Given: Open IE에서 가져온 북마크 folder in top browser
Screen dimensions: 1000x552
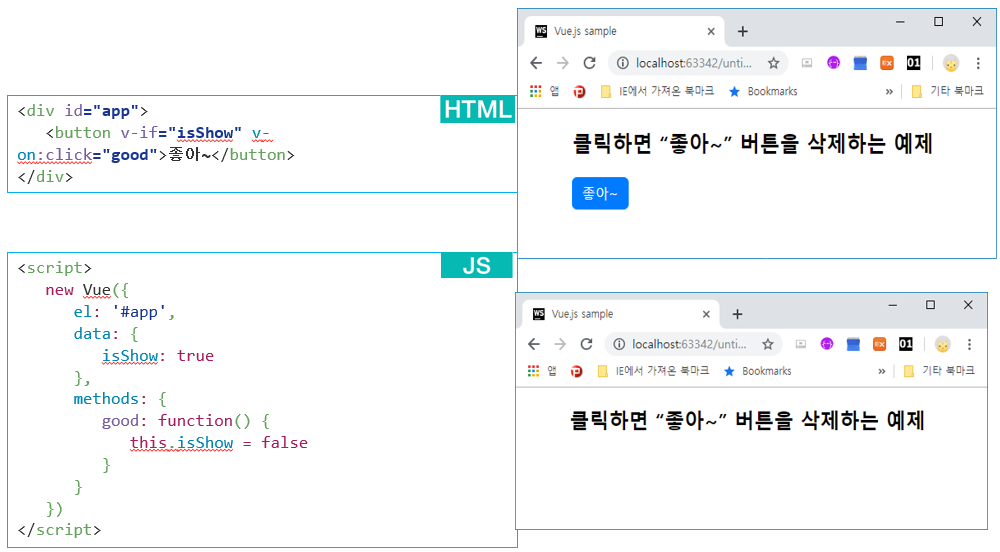Looking at the screenshot, I should 658,91.
